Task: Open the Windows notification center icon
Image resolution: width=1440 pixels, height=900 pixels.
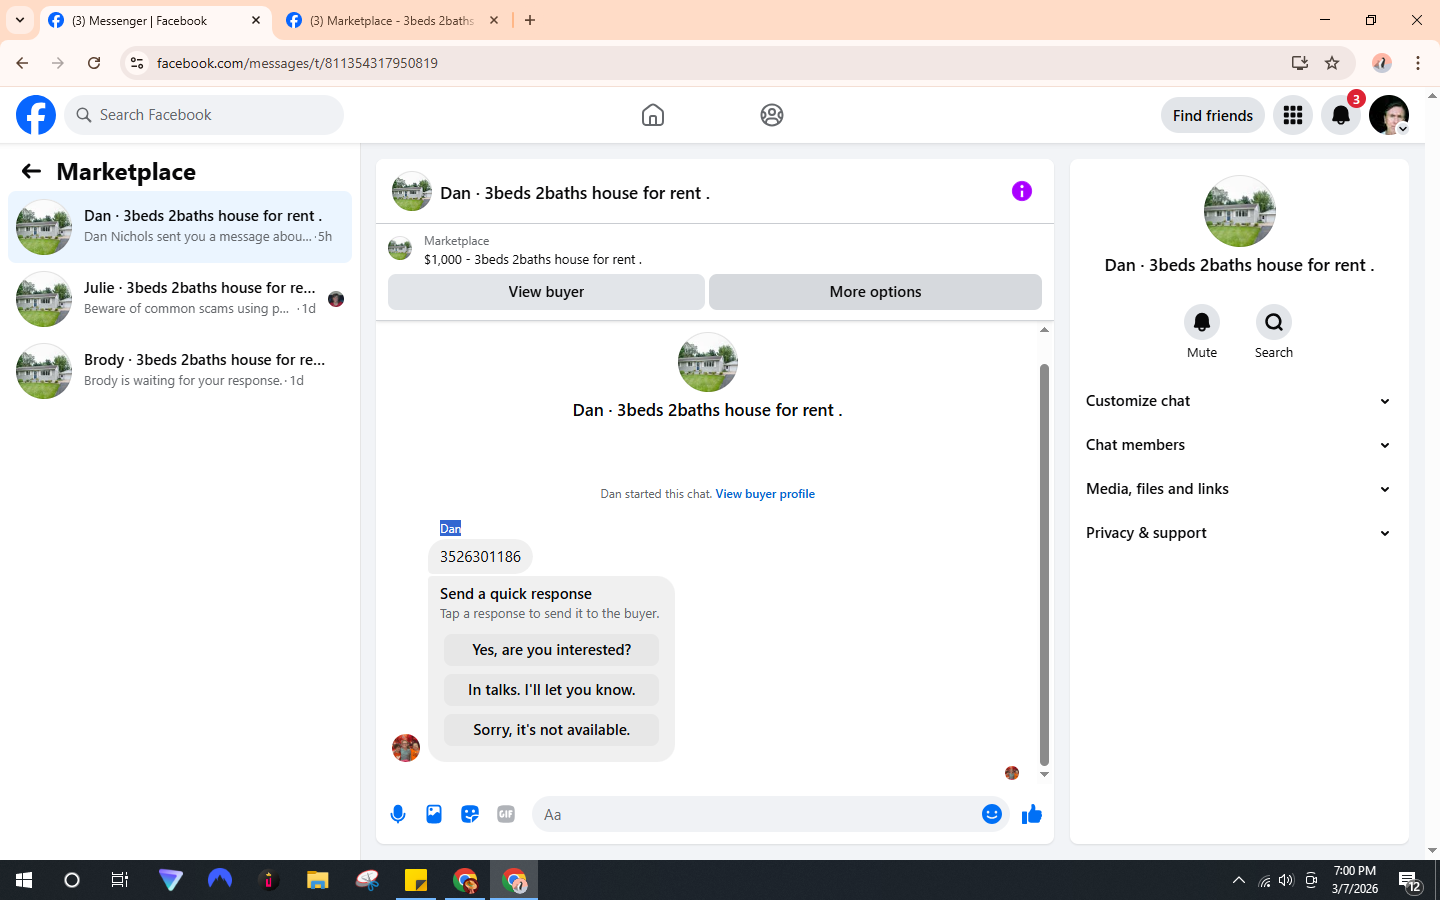Action: pyautogui.click(x=1410, y=881)
